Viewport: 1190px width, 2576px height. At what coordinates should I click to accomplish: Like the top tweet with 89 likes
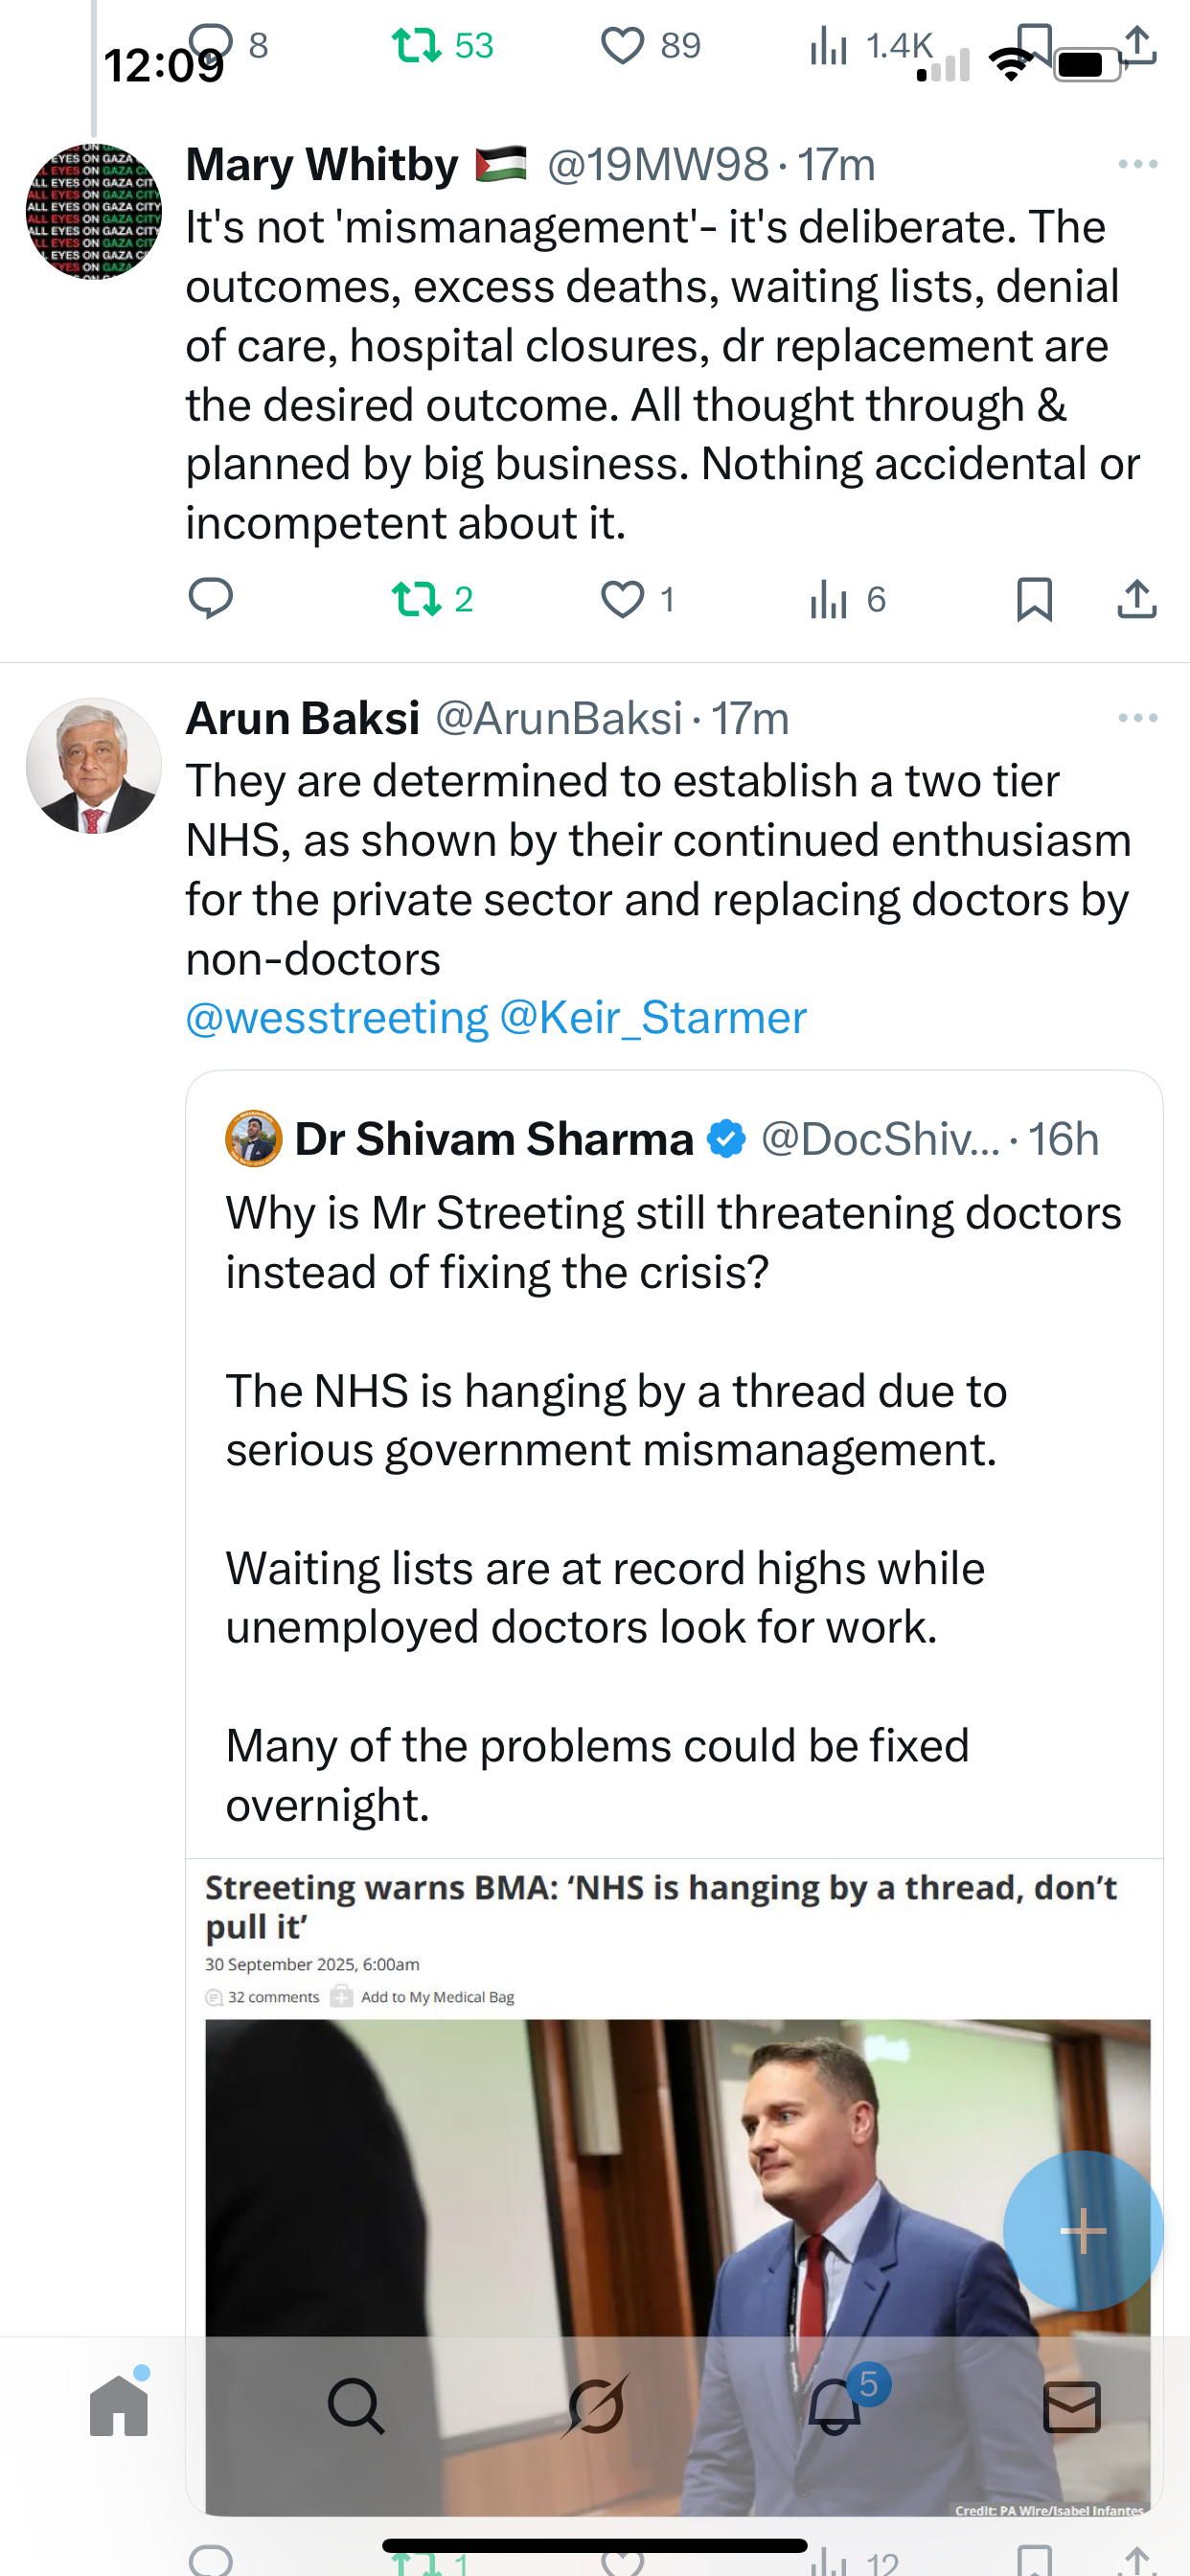622,46
